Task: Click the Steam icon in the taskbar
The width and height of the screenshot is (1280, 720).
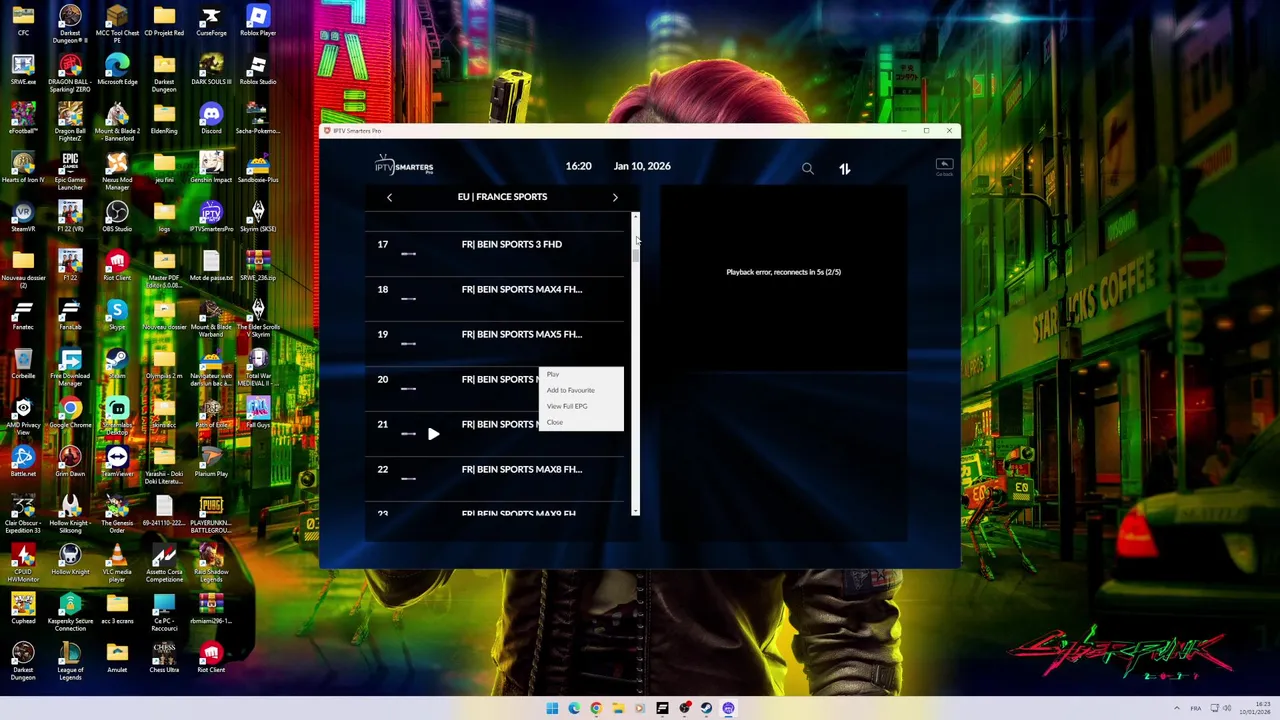Action: [x=706, y=708]
